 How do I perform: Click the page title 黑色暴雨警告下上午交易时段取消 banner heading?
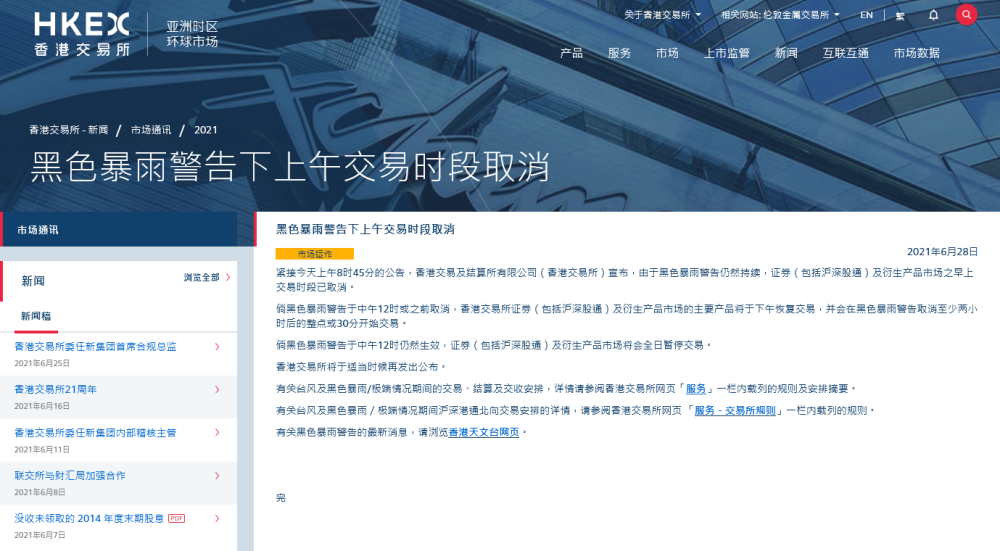tap(290, 167)
